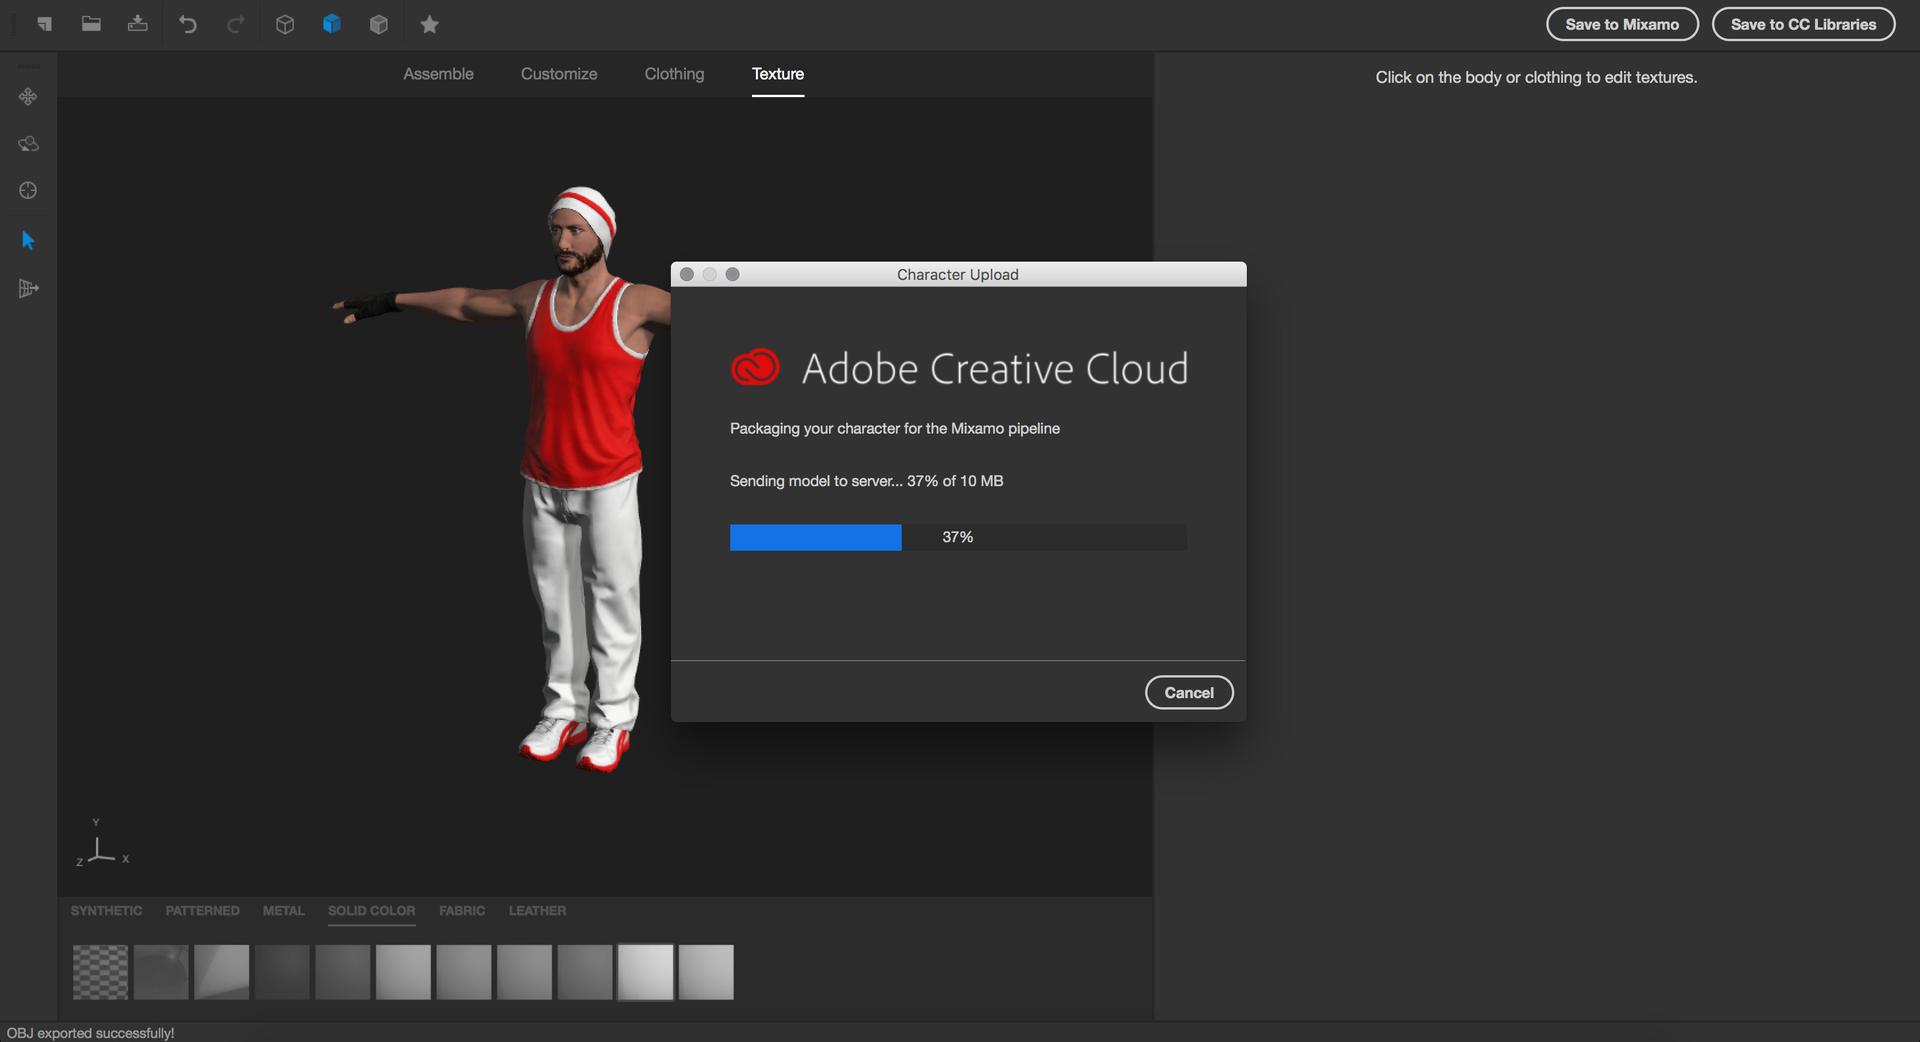Open the FABRIC material category
1920x1042 pixels.
462,911
